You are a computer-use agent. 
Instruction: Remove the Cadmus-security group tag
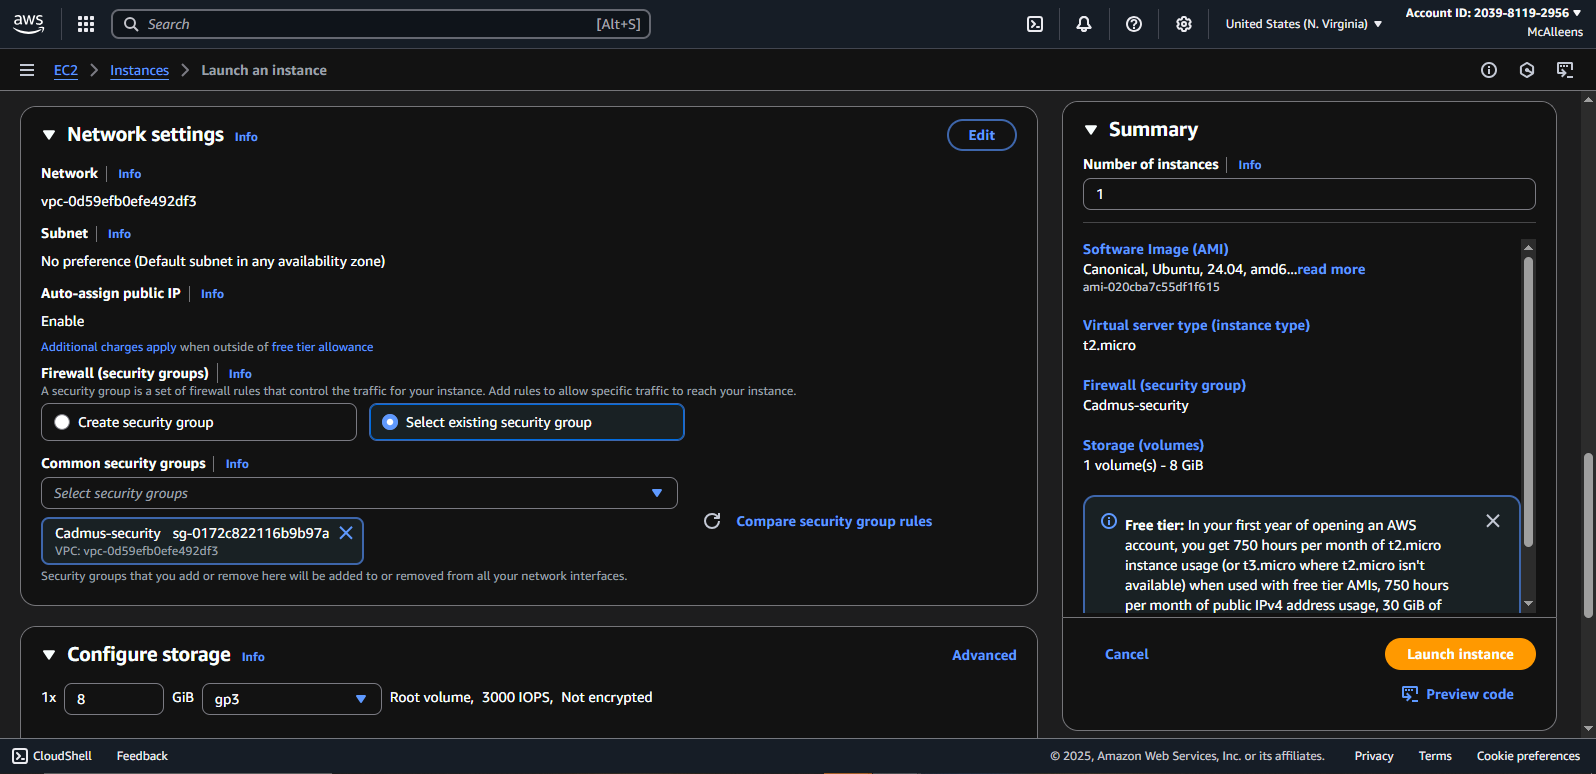click(x=346, y=533)
